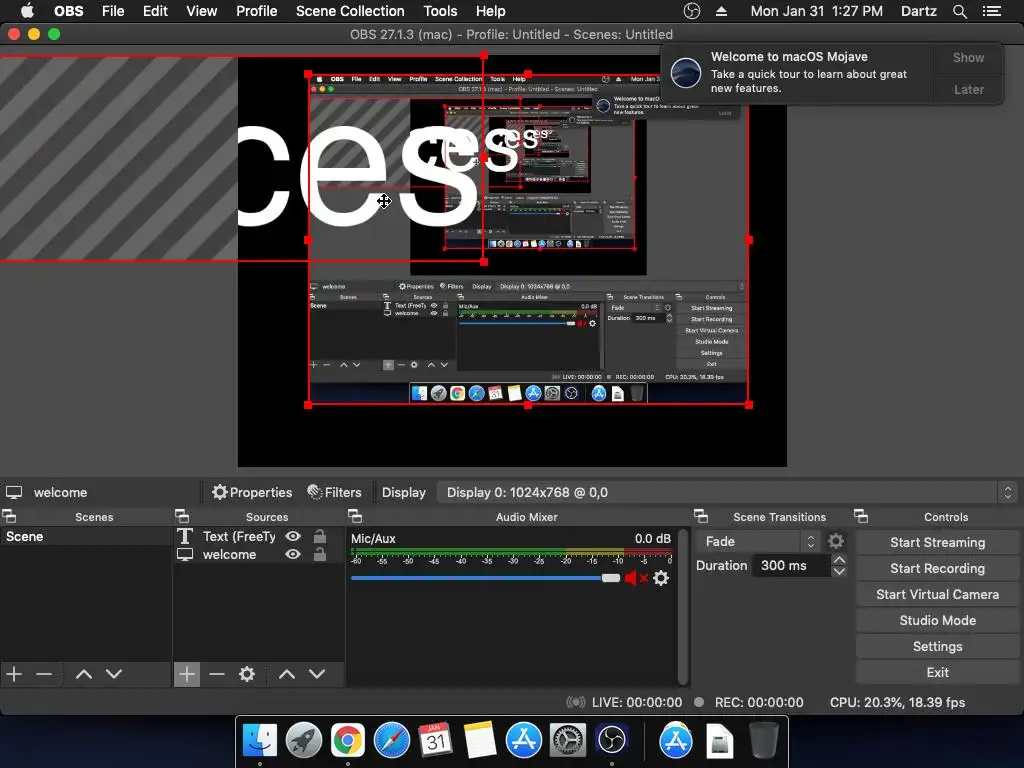The height and width of the screenshot is (768, 1024).
Task: Remove selected source with minus icon
Action: (x=217, y=674)
